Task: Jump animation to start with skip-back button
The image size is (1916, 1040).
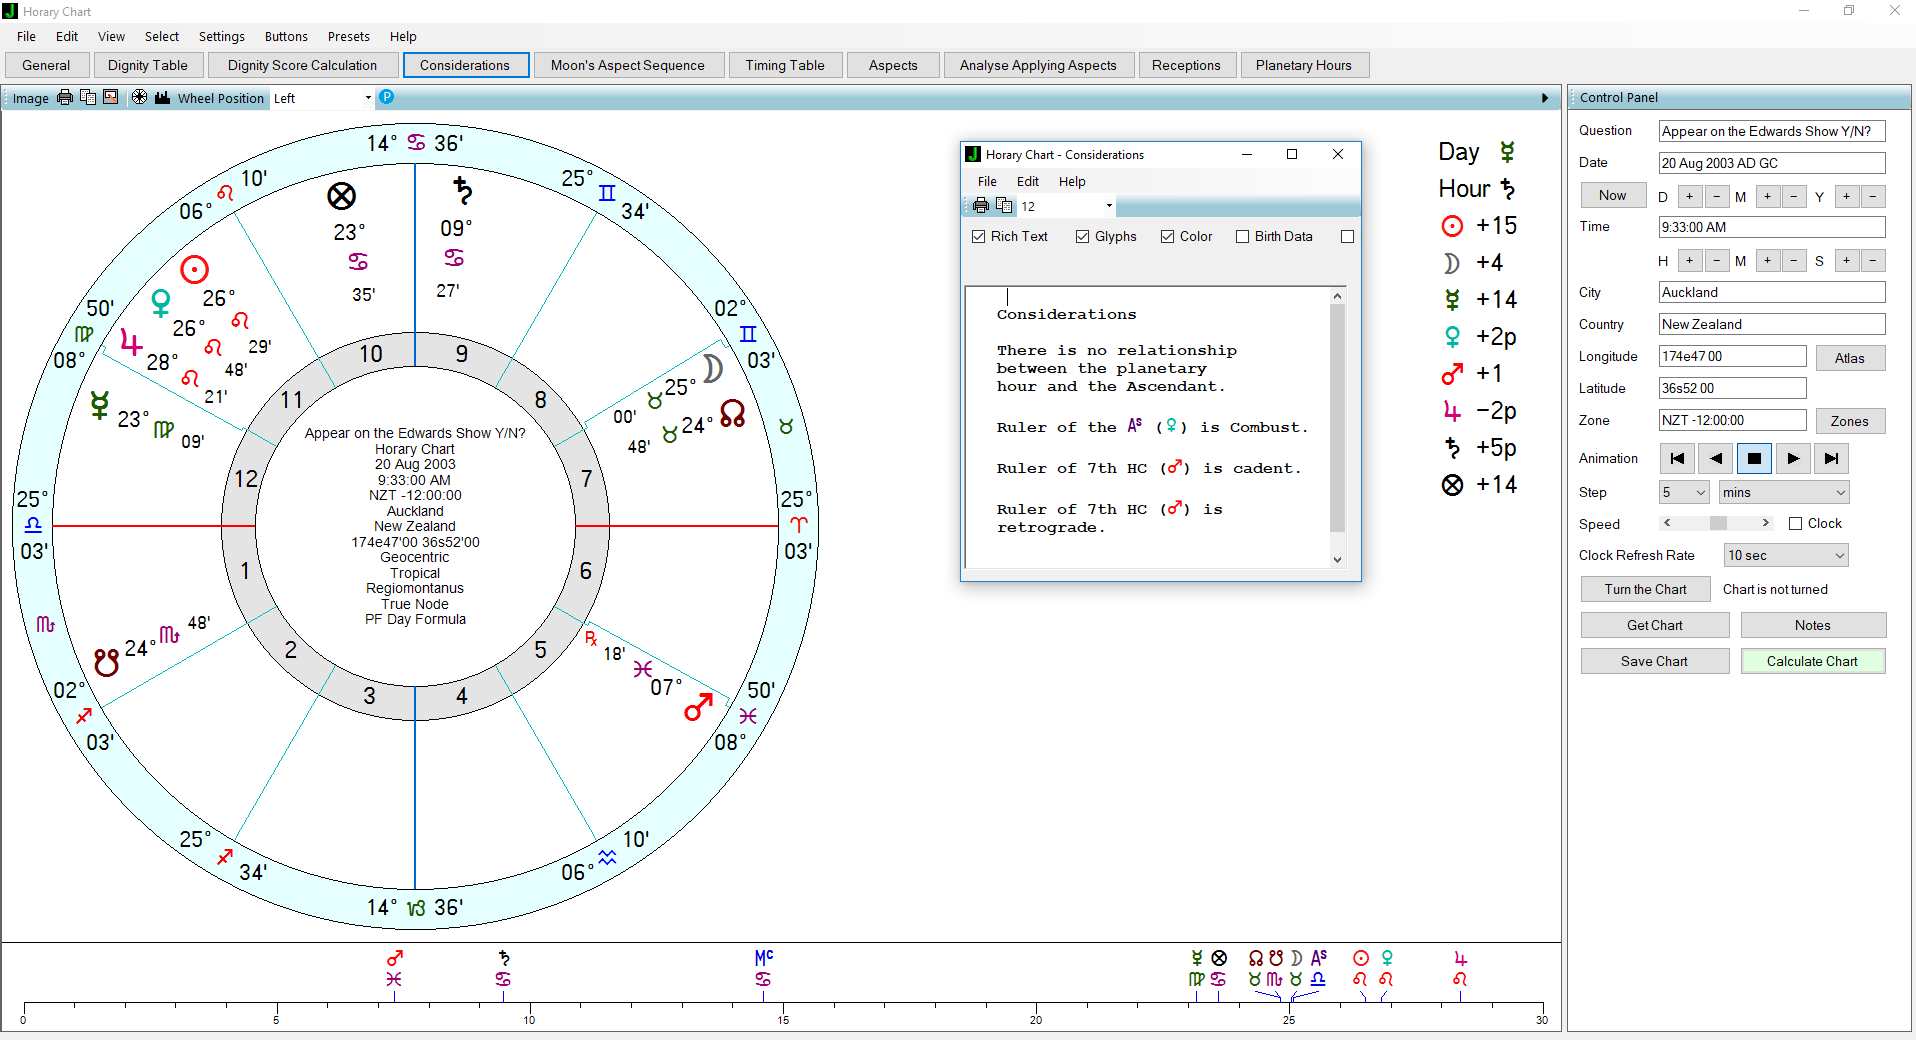Action: [x=1677, y=458]
